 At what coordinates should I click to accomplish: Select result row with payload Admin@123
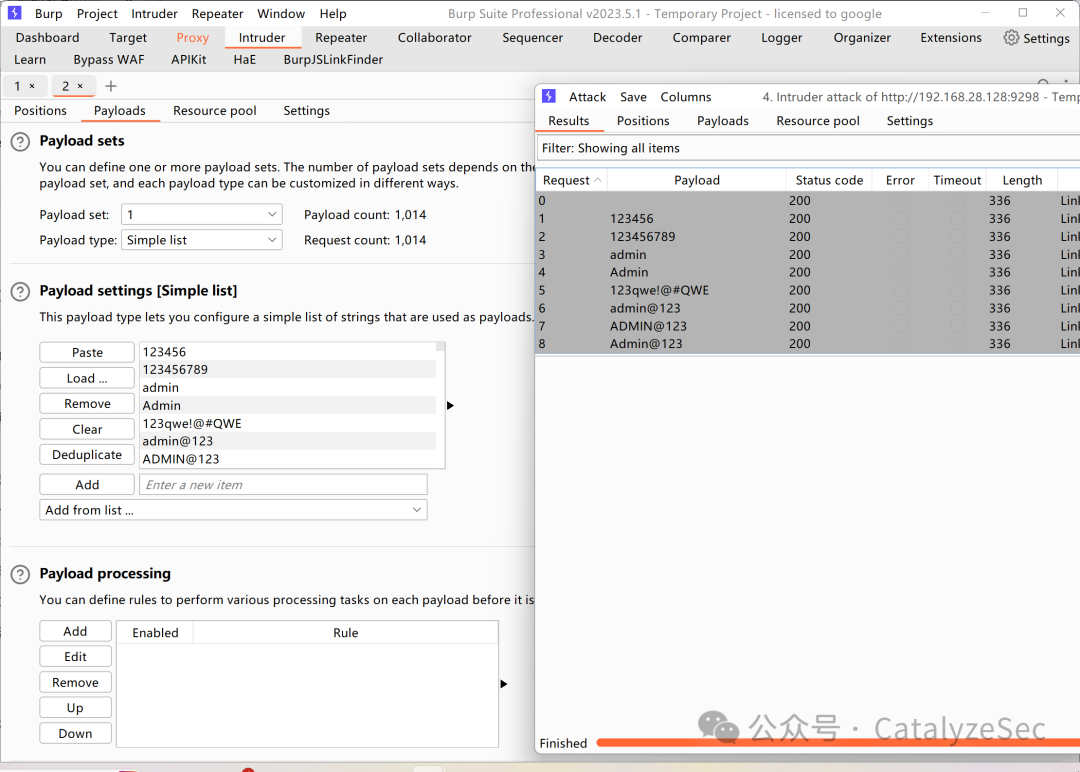point(808,344)
